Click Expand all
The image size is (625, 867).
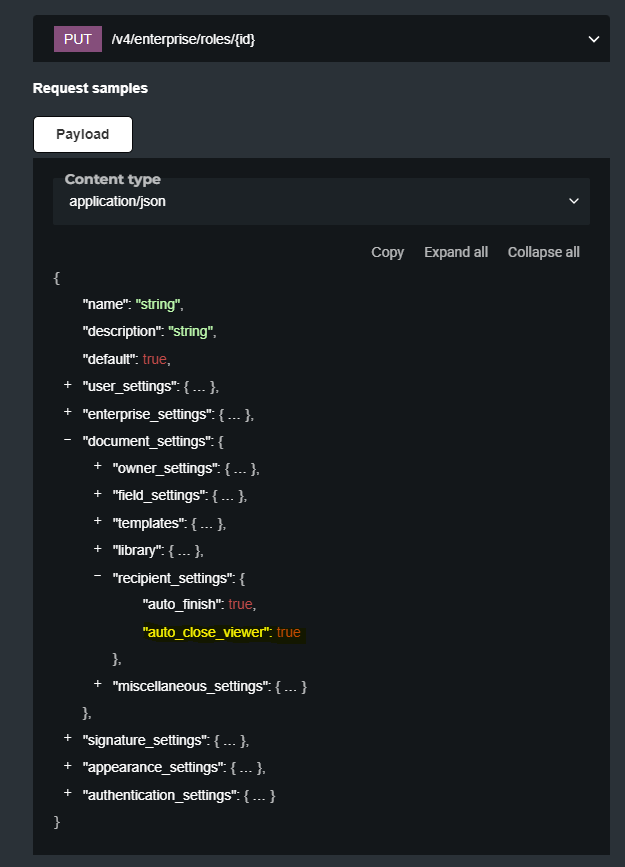pos(456,252)
